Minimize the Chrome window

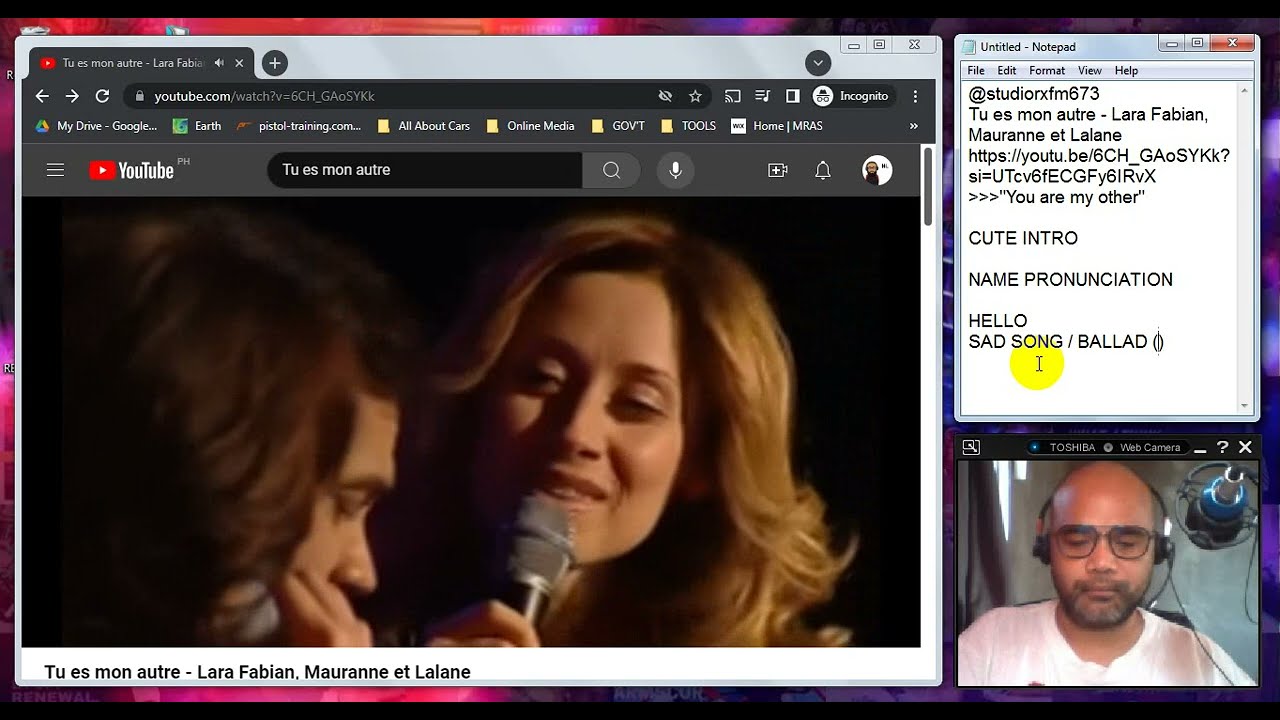tap(854, 45)
